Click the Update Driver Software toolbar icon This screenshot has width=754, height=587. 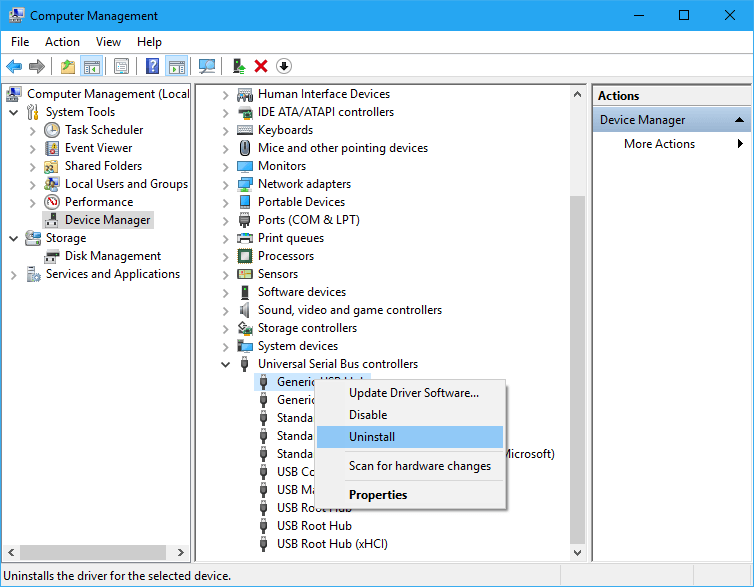pos(239,66)
